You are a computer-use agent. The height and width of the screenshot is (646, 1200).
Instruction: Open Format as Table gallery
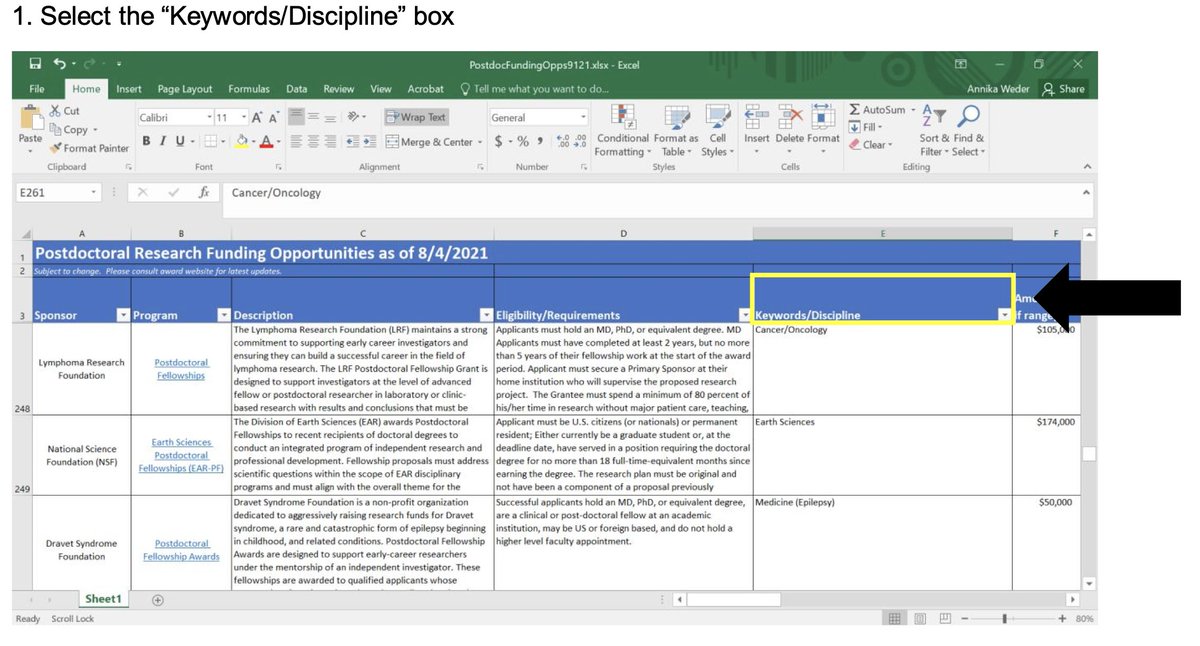click(x=676, y=131)
